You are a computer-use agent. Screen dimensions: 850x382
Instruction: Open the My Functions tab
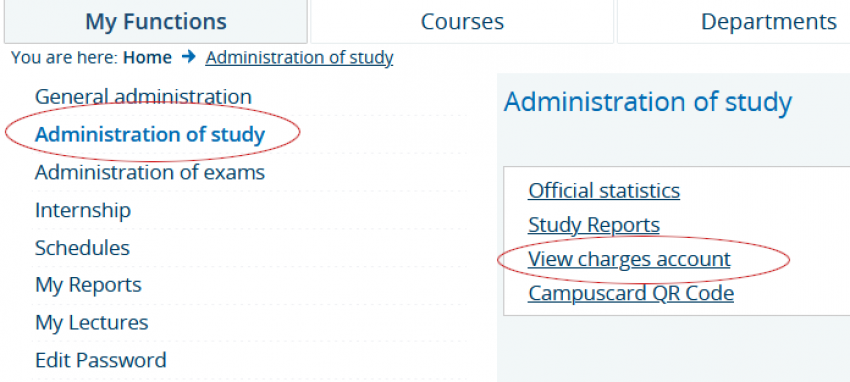tap(156, 22)
